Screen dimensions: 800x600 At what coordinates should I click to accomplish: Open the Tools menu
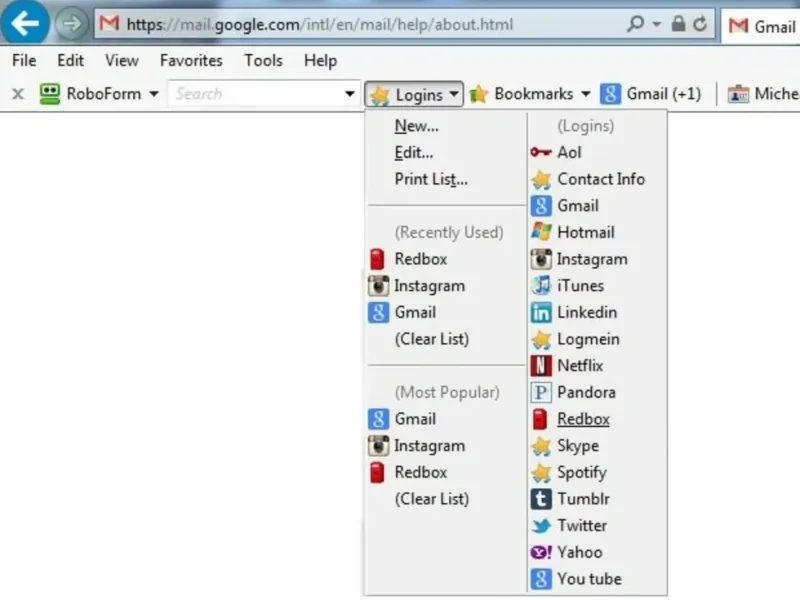tap(263, 61)
